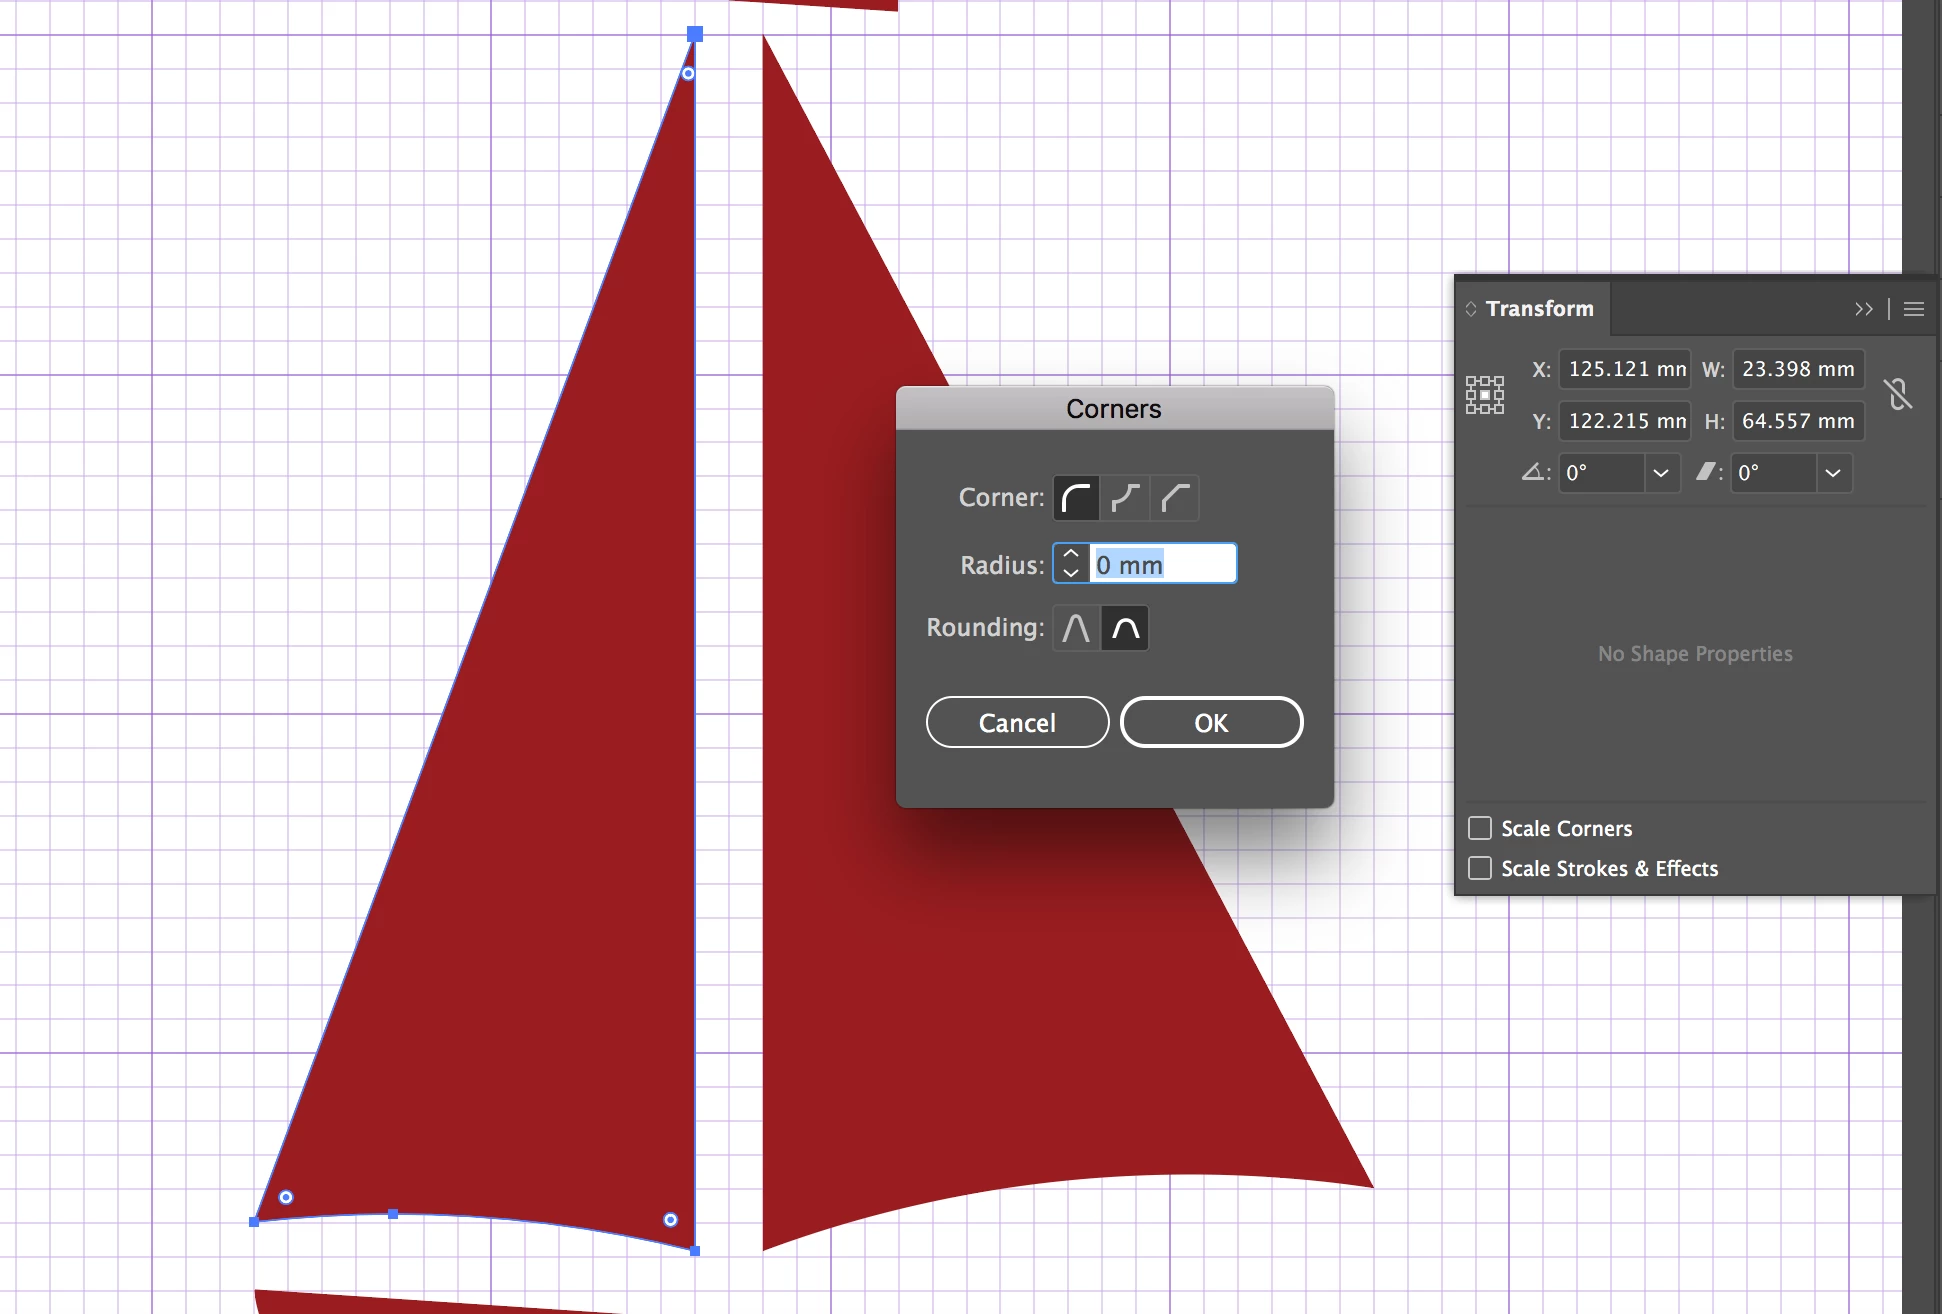Select the Inverted Round corner style icon

[1125, 498]
